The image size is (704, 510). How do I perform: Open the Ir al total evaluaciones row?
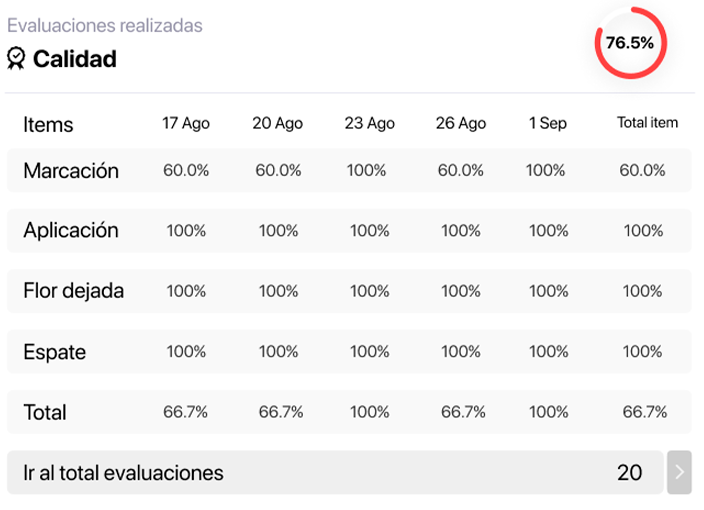point(335,472)
